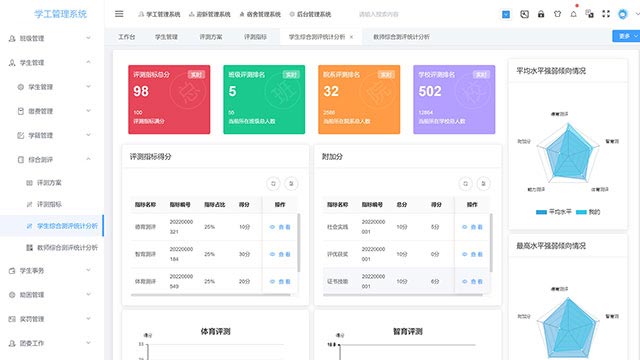Click the 团委工作 sidebar icon
Viewport: 640px width, 360px height.
click(12, 343)
